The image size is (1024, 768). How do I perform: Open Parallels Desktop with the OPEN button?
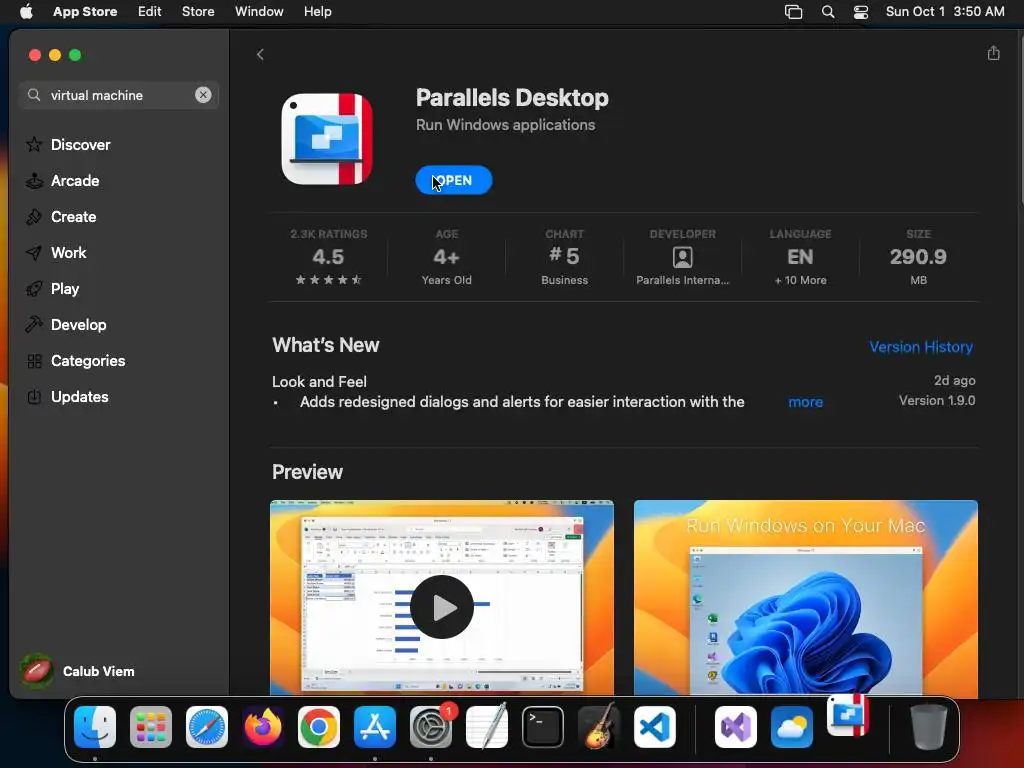click(454, 180)
